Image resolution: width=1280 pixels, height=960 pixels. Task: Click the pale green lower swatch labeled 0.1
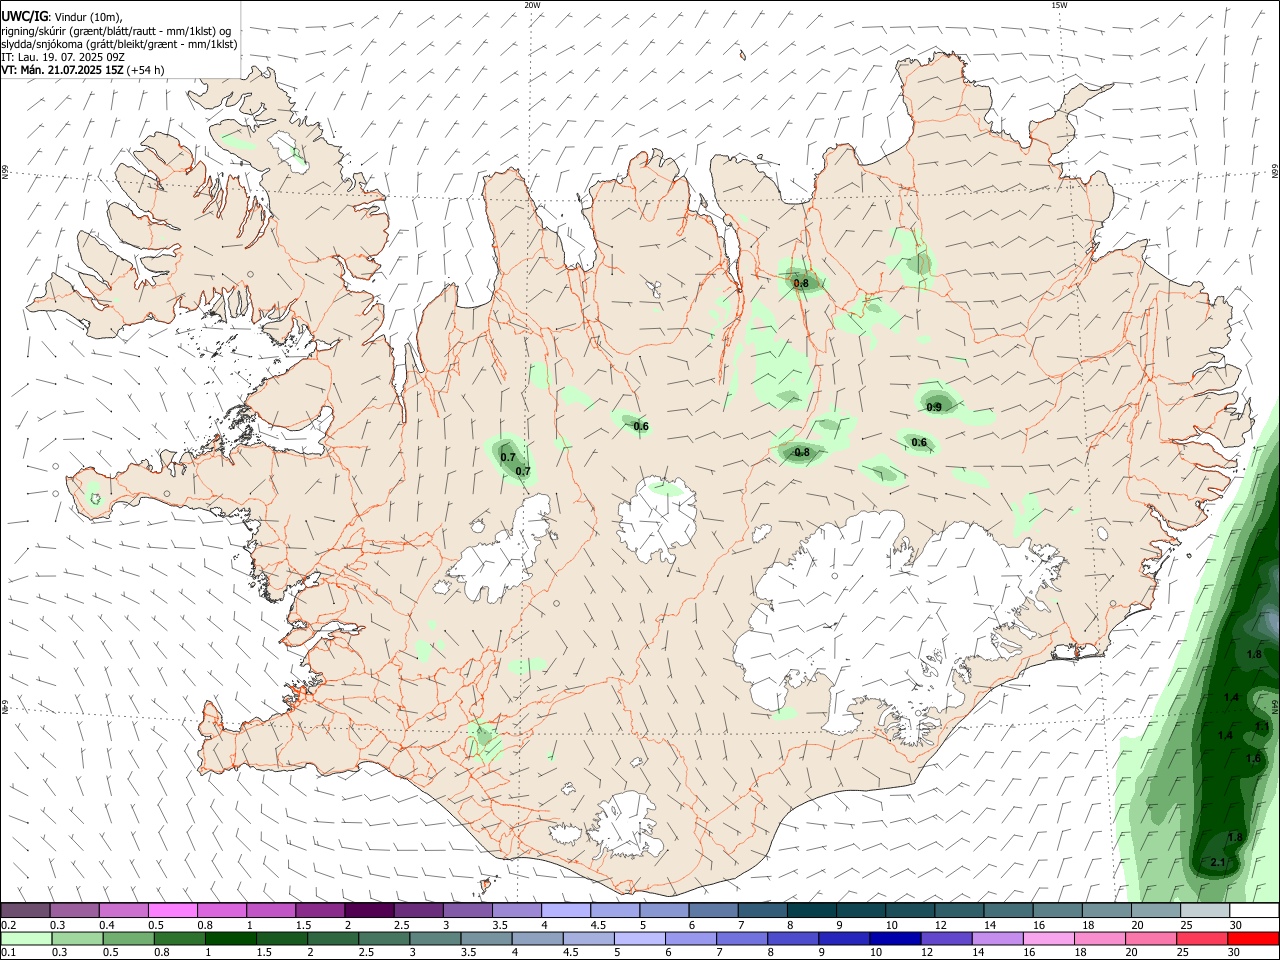pos(26,939)
